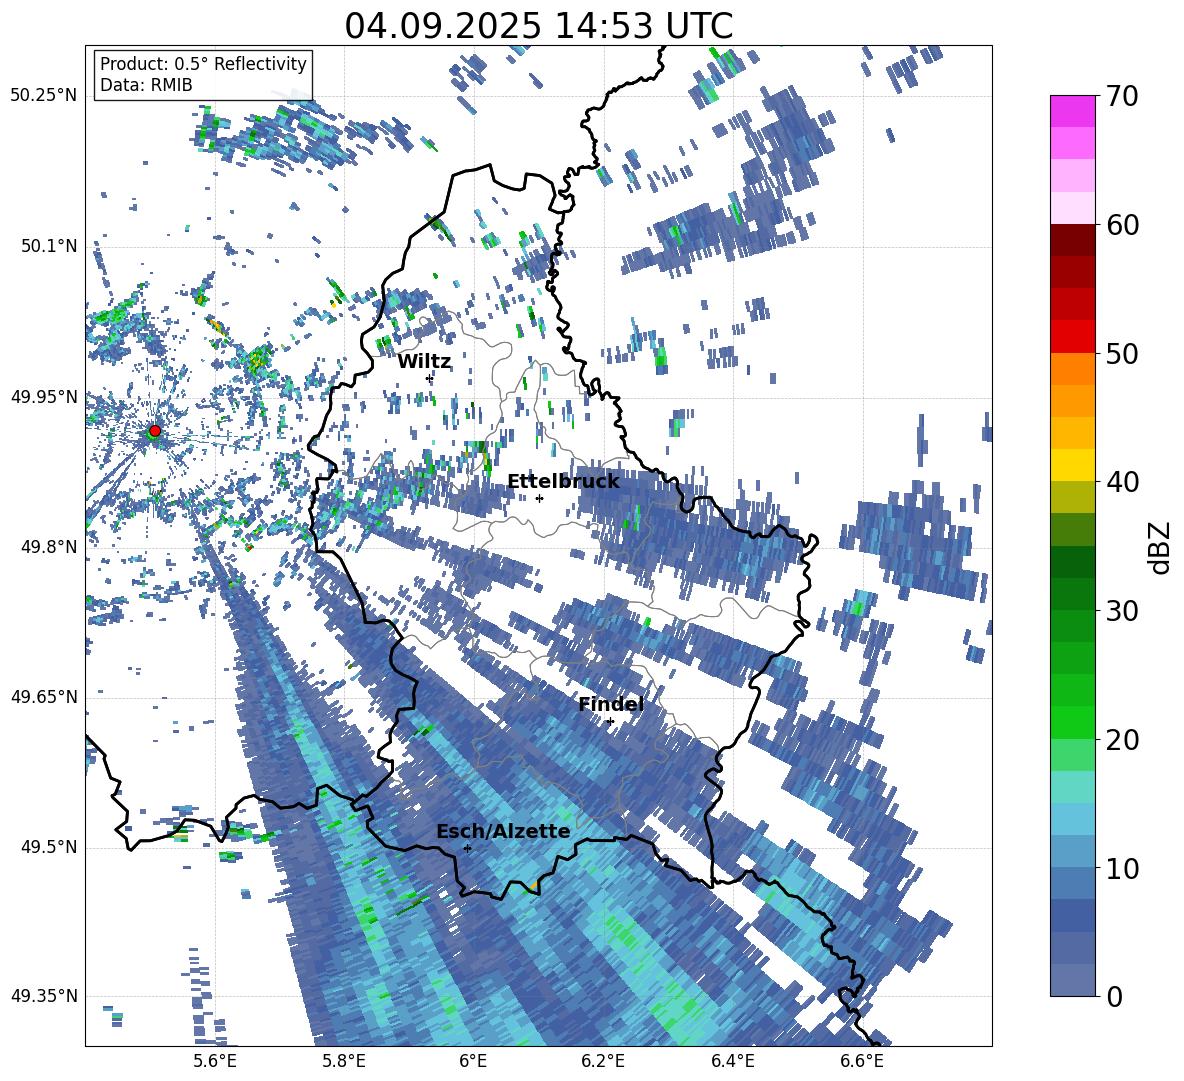Click the 30 tick label on colorbar

pos(1121,611)
